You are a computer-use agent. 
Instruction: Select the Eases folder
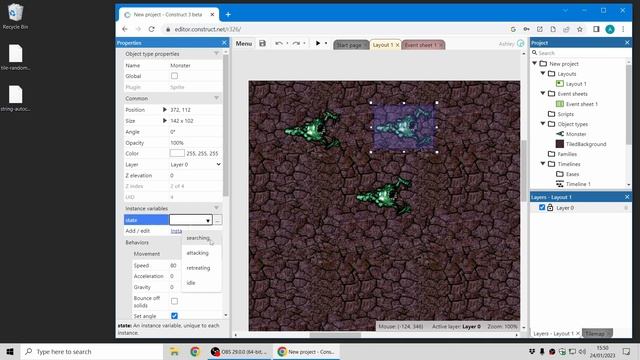tap(572, 174)
